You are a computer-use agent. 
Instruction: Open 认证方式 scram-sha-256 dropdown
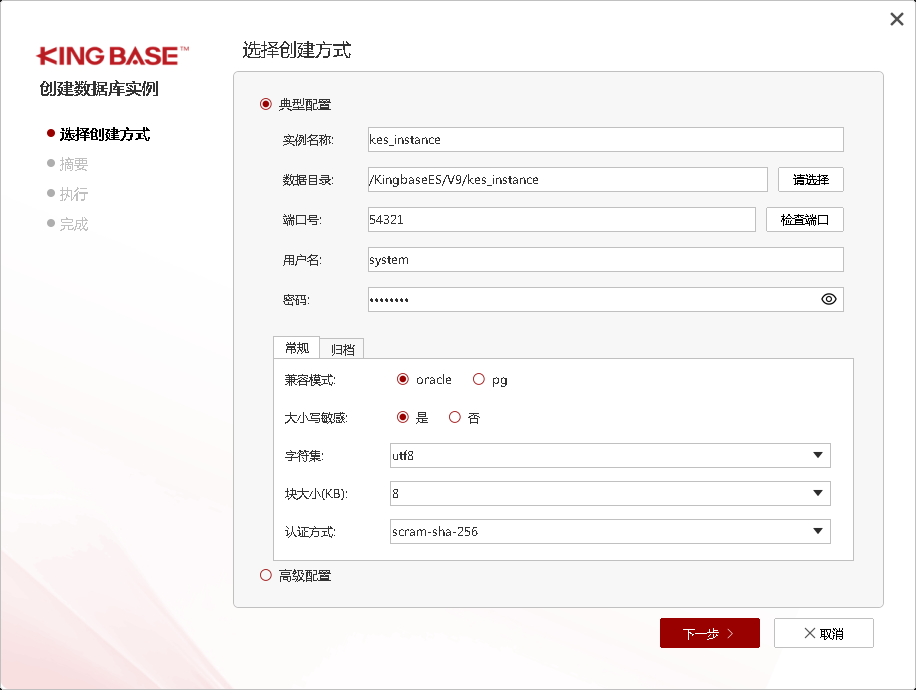point(610,531)
